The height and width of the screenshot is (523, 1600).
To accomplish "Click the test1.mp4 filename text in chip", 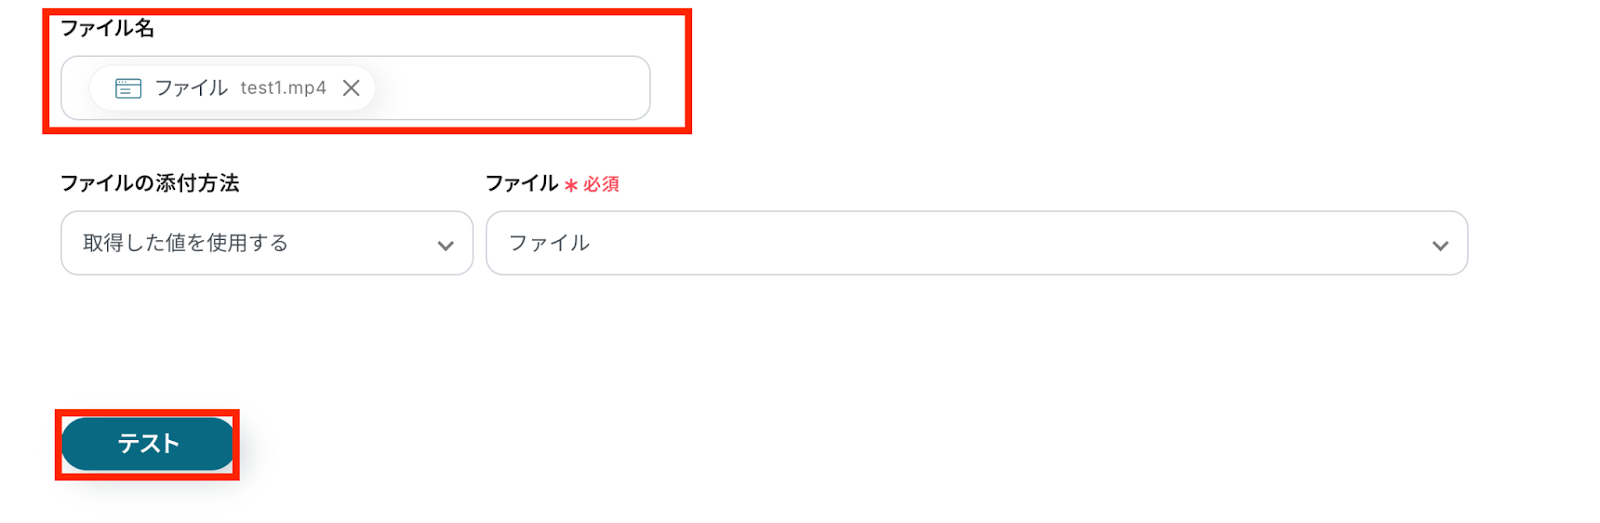I will [283, 88].
